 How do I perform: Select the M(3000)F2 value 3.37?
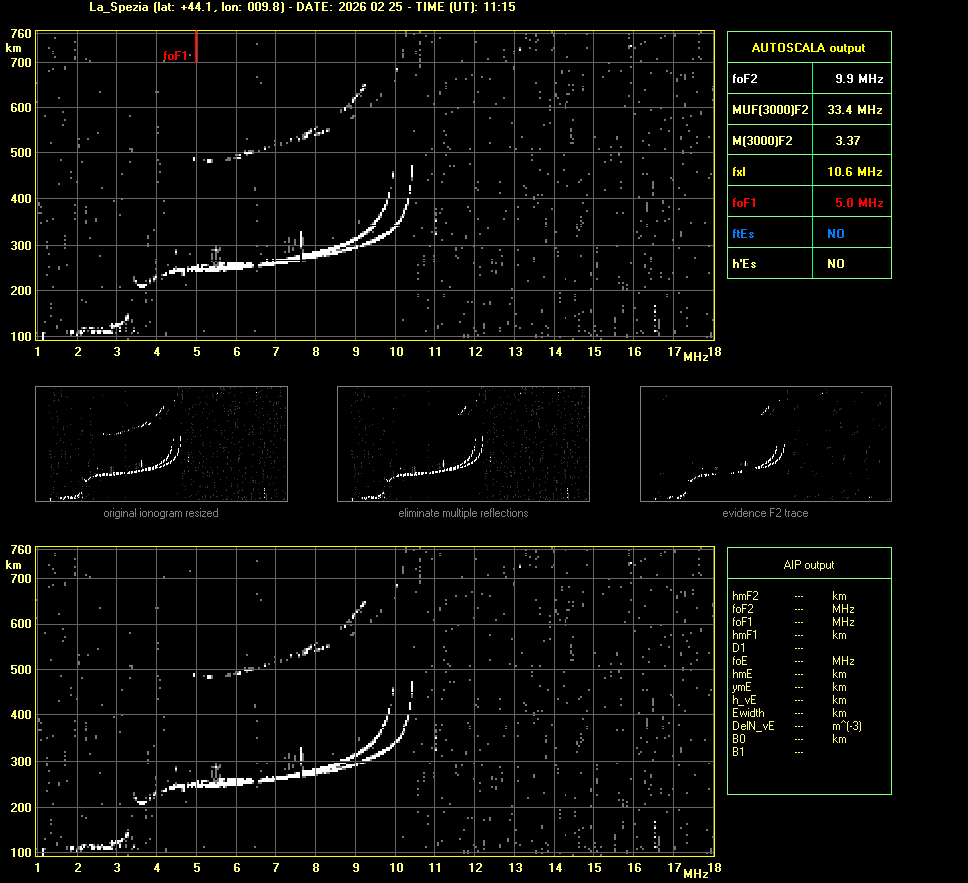(848, 141)
